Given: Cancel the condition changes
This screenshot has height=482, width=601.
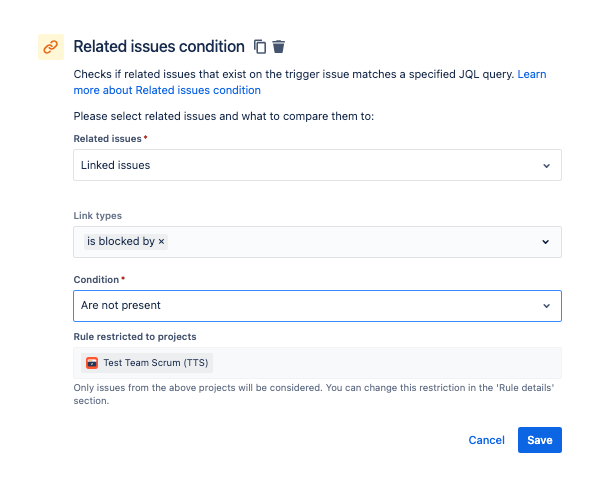Looking at the screenshot, I should 486,440.
